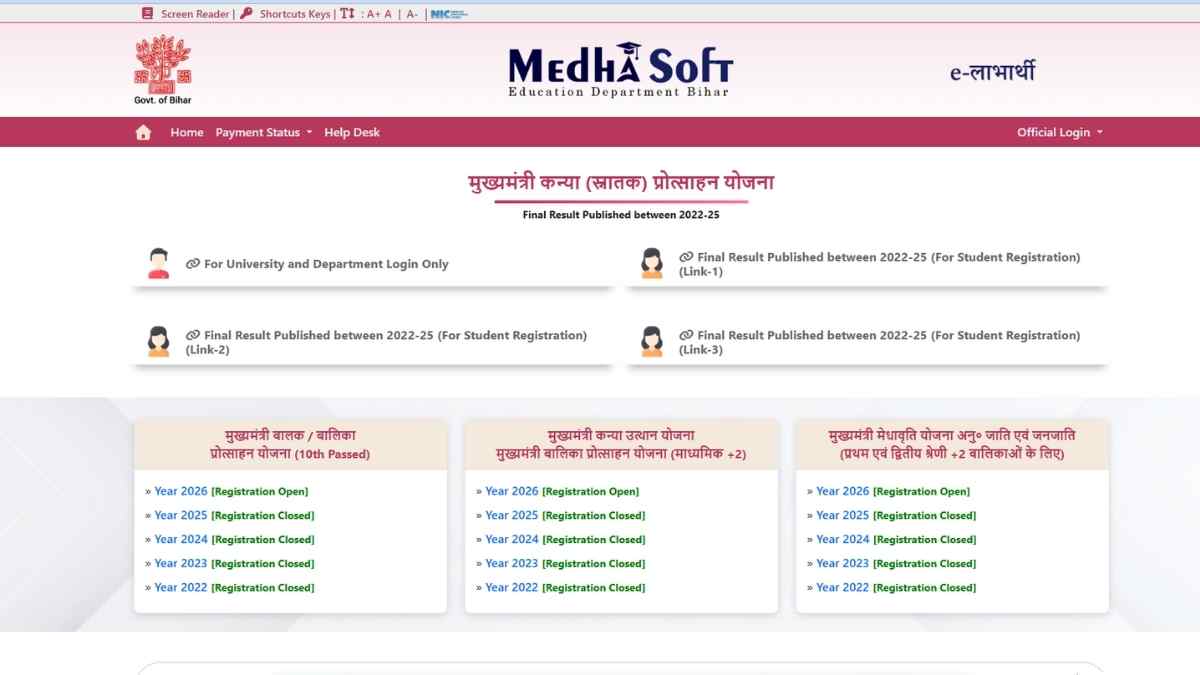Open Year 2025 under मेधावृत्ति योजना card

(x=843, y=515)
